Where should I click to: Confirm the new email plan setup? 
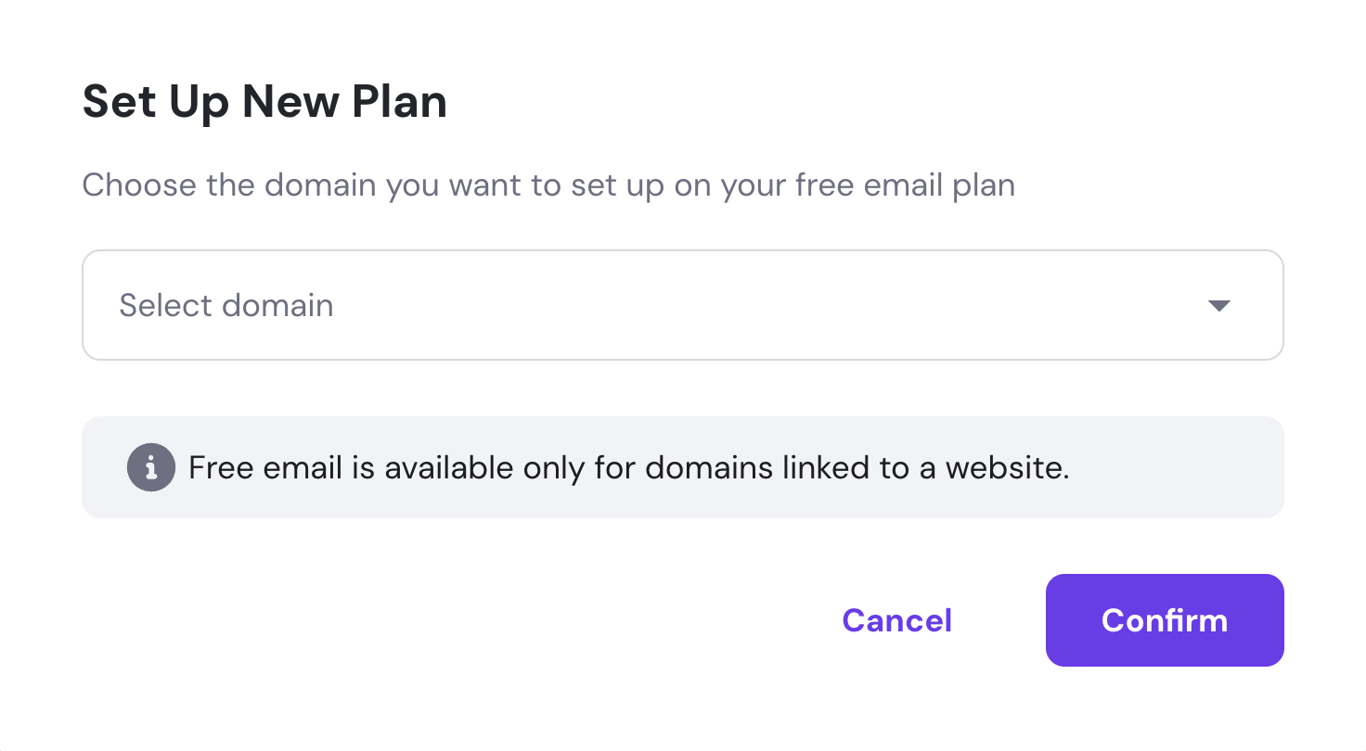click(1163, 620)
